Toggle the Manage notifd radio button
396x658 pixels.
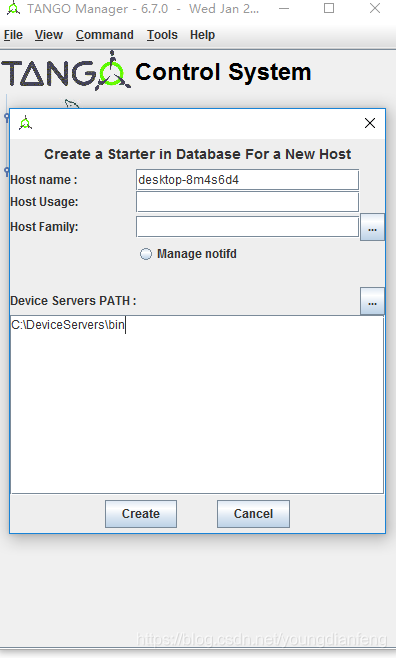(146, 254)
